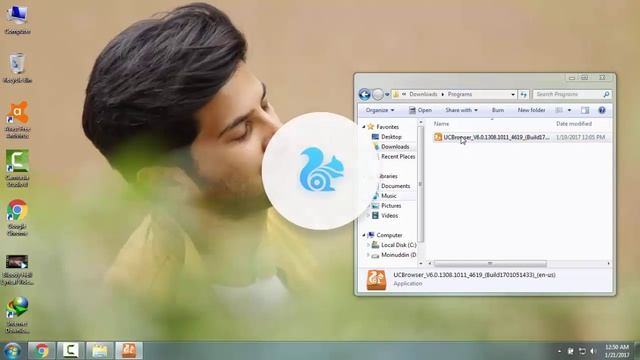The image size is (640, 360).
Task: Open the address bar history dropdown
Action: click(x=513, y=94)
